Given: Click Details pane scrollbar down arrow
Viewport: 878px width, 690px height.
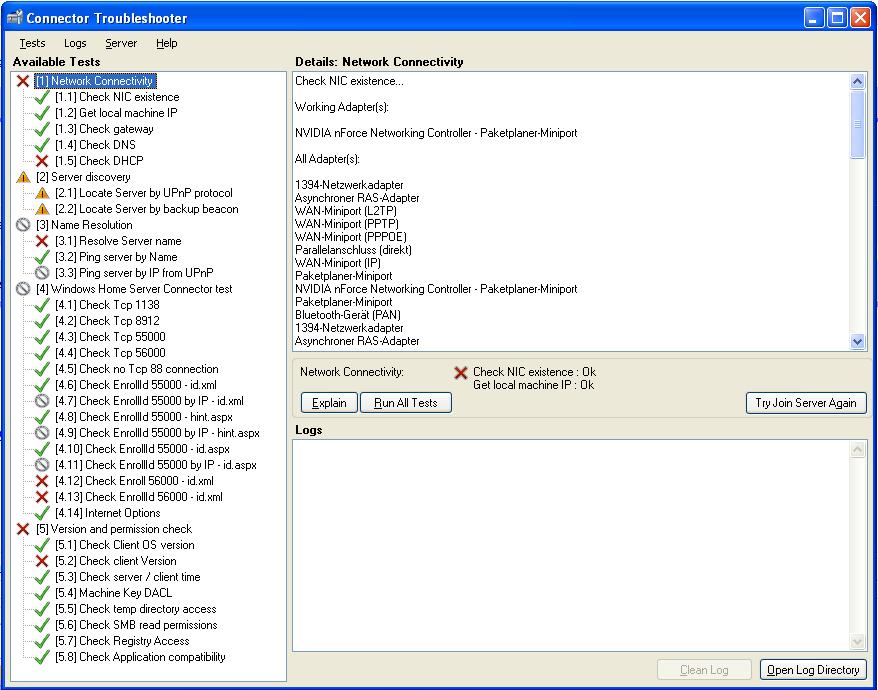Looking at the screenshot, I should point(857,341).
